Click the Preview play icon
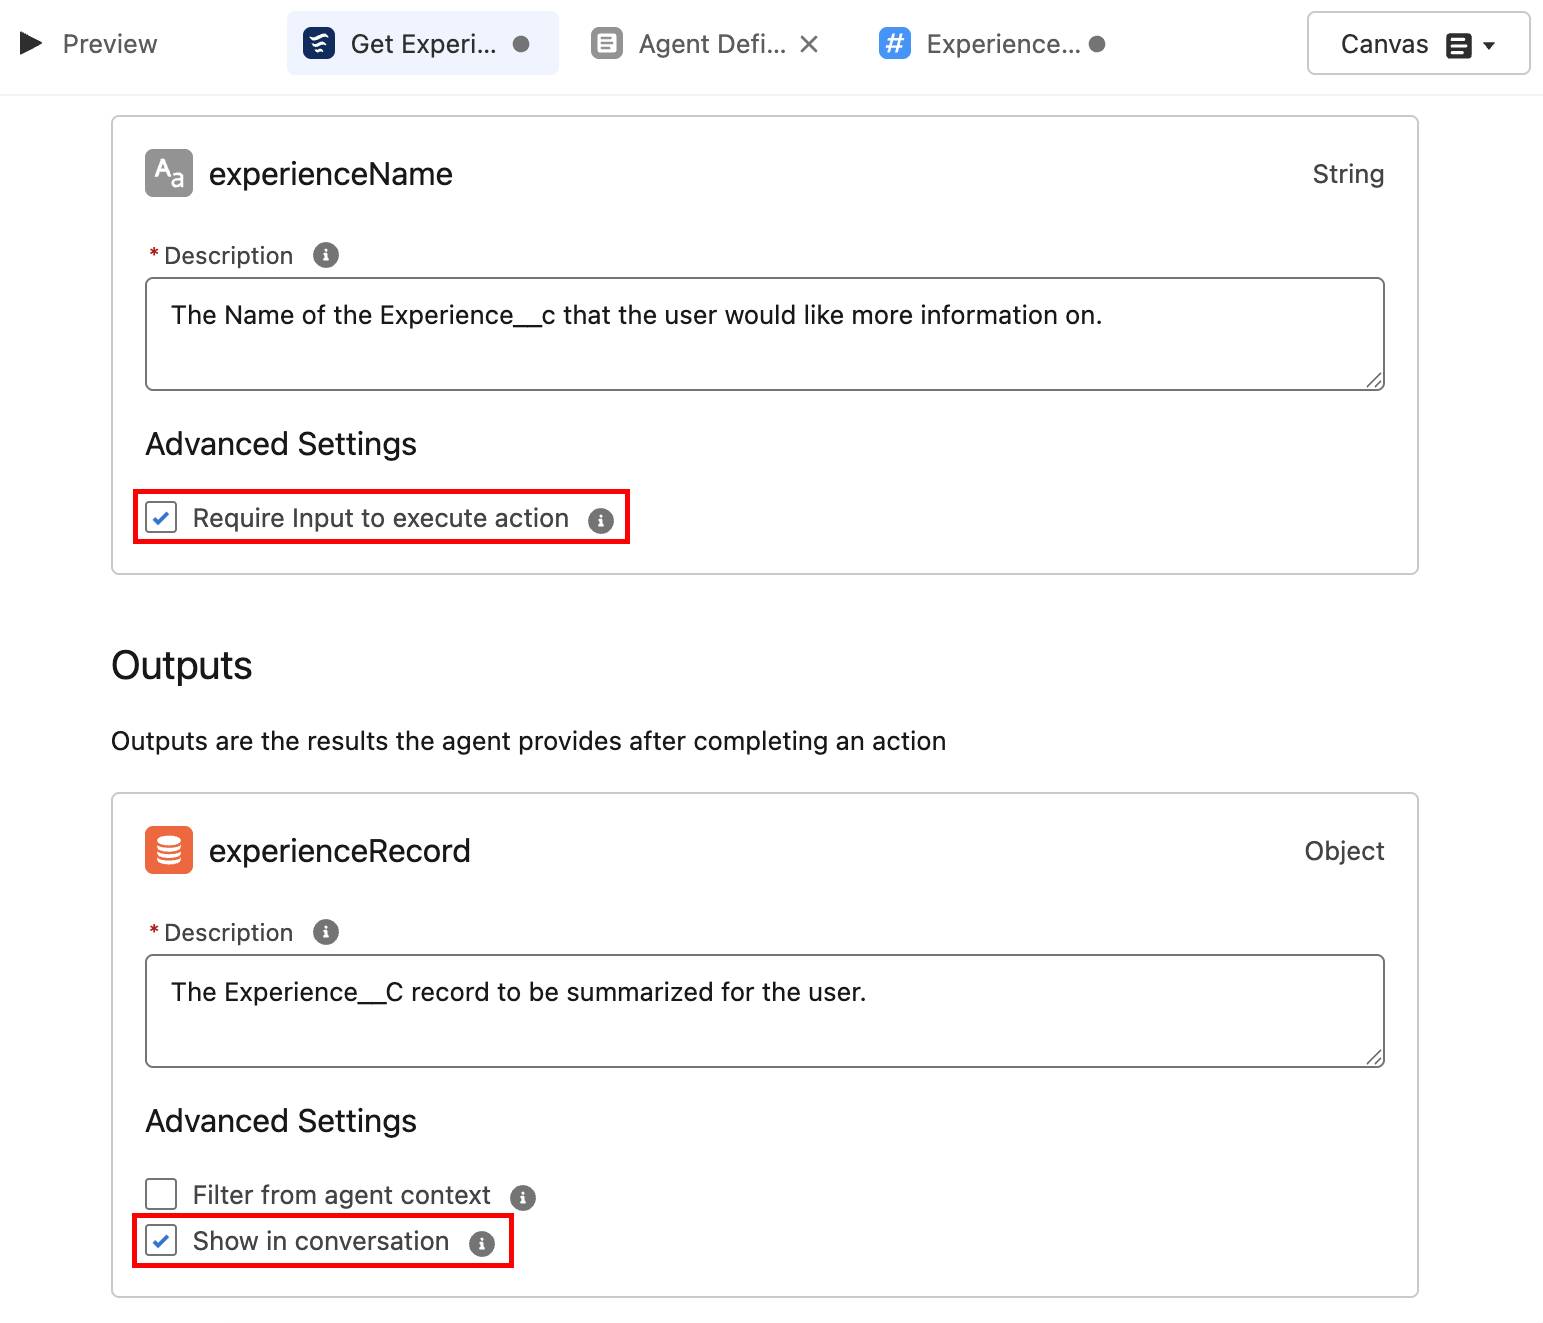 pyautogui.click(x=31, y=43)
